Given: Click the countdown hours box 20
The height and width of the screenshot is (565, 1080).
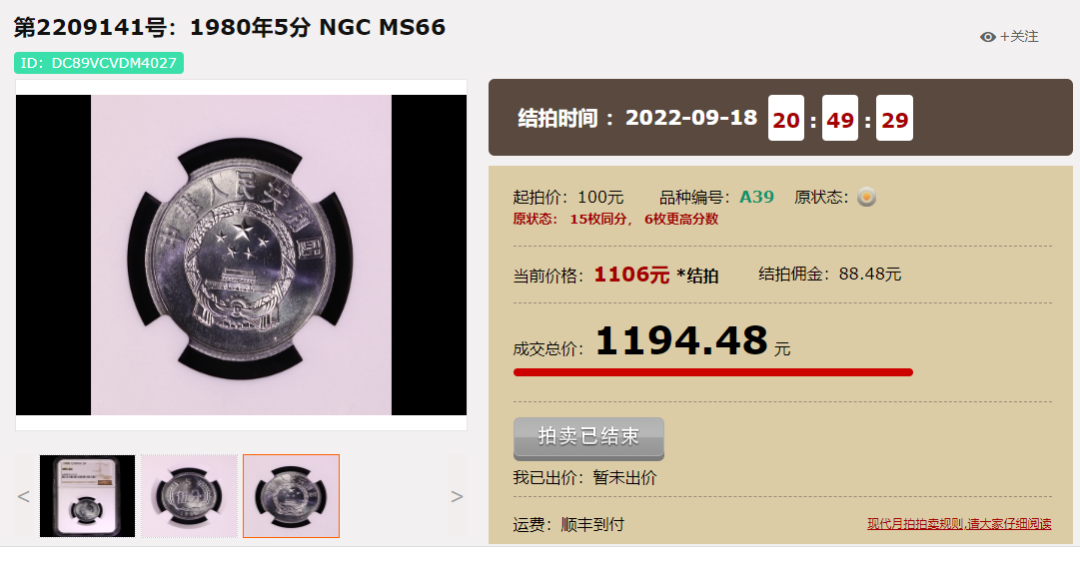Looking at the screenshot, I should click(786, 119).
